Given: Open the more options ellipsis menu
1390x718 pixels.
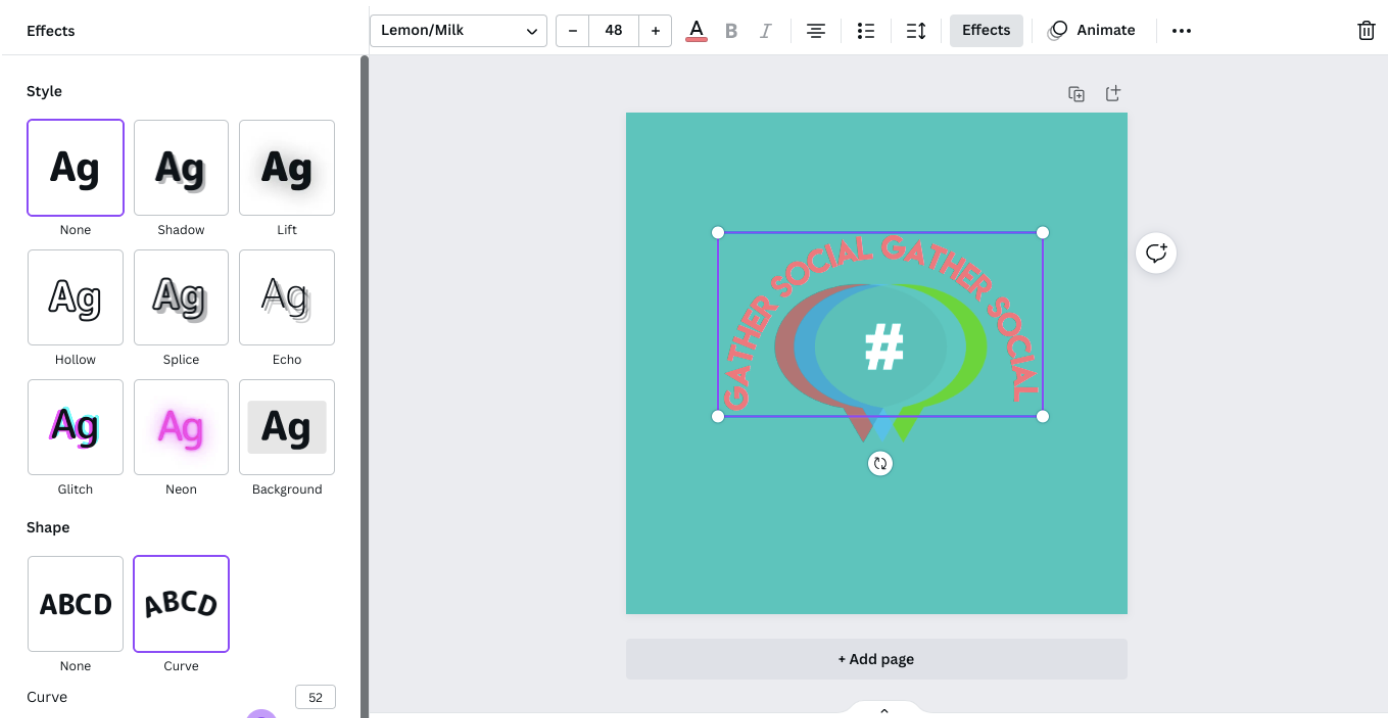Looking at the screenshot, I should pos(1181,31).
